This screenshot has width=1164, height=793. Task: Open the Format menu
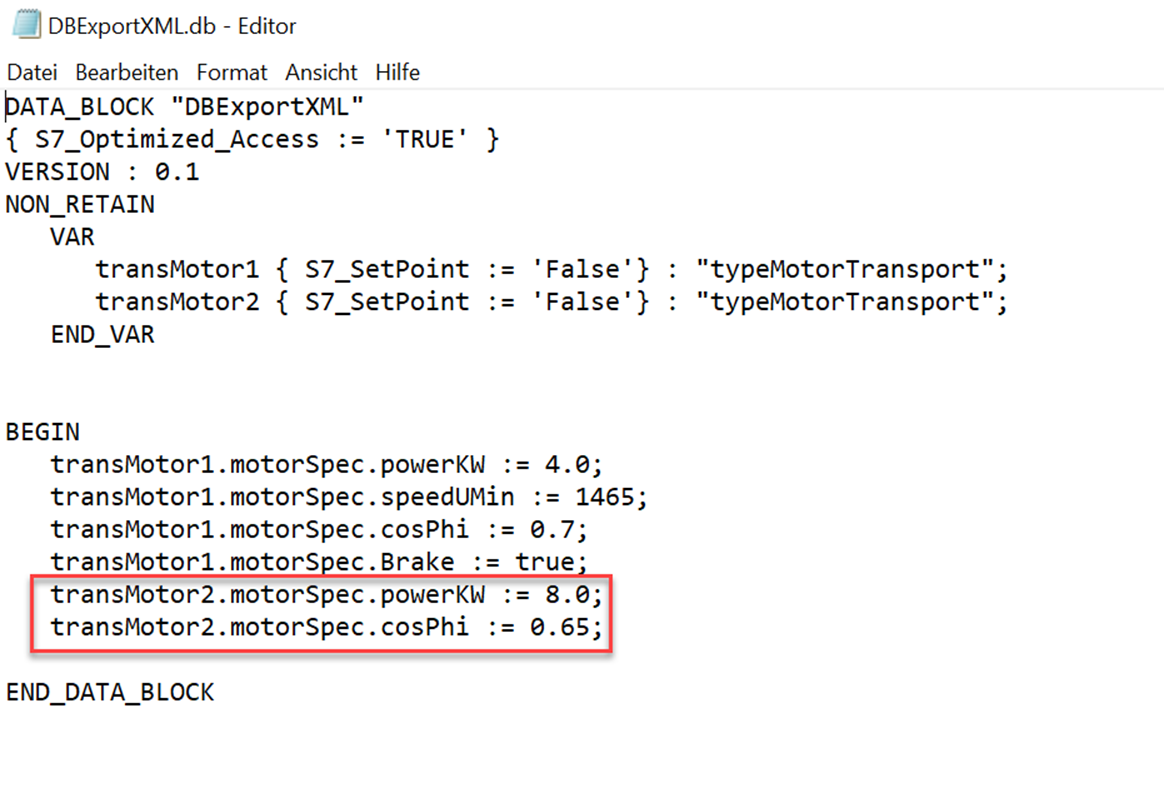pyautogui.click(x=232, y=73)
